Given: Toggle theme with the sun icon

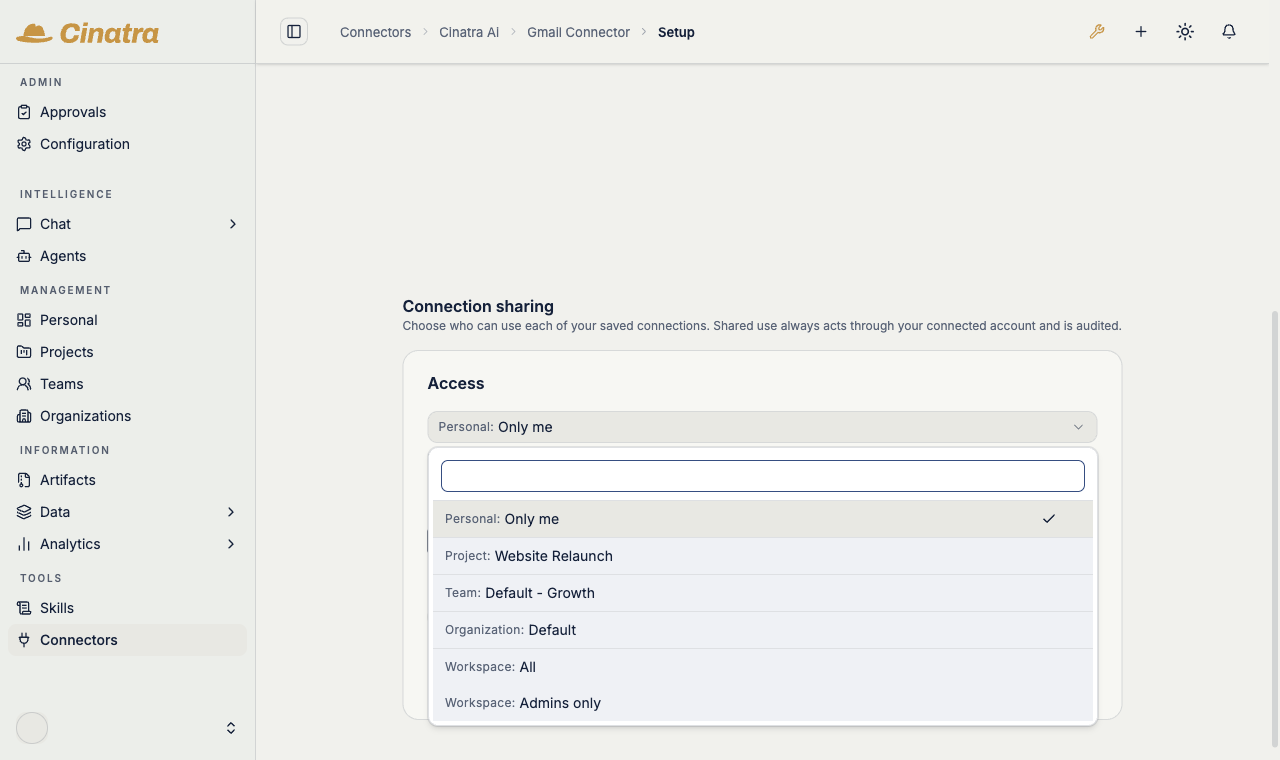Looking at the screenshot, I should 1185,32.
